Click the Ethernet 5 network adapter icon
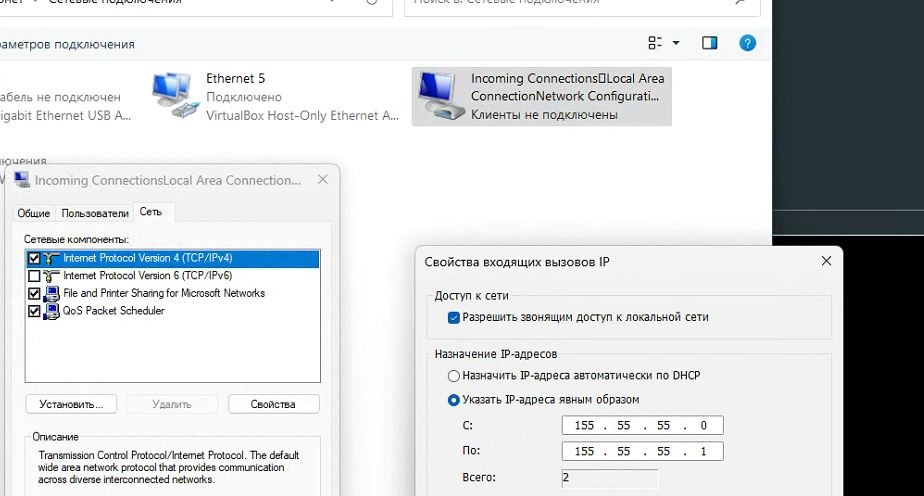The width and height of the screenshot is (924, 496). click(x=176, y=95)
